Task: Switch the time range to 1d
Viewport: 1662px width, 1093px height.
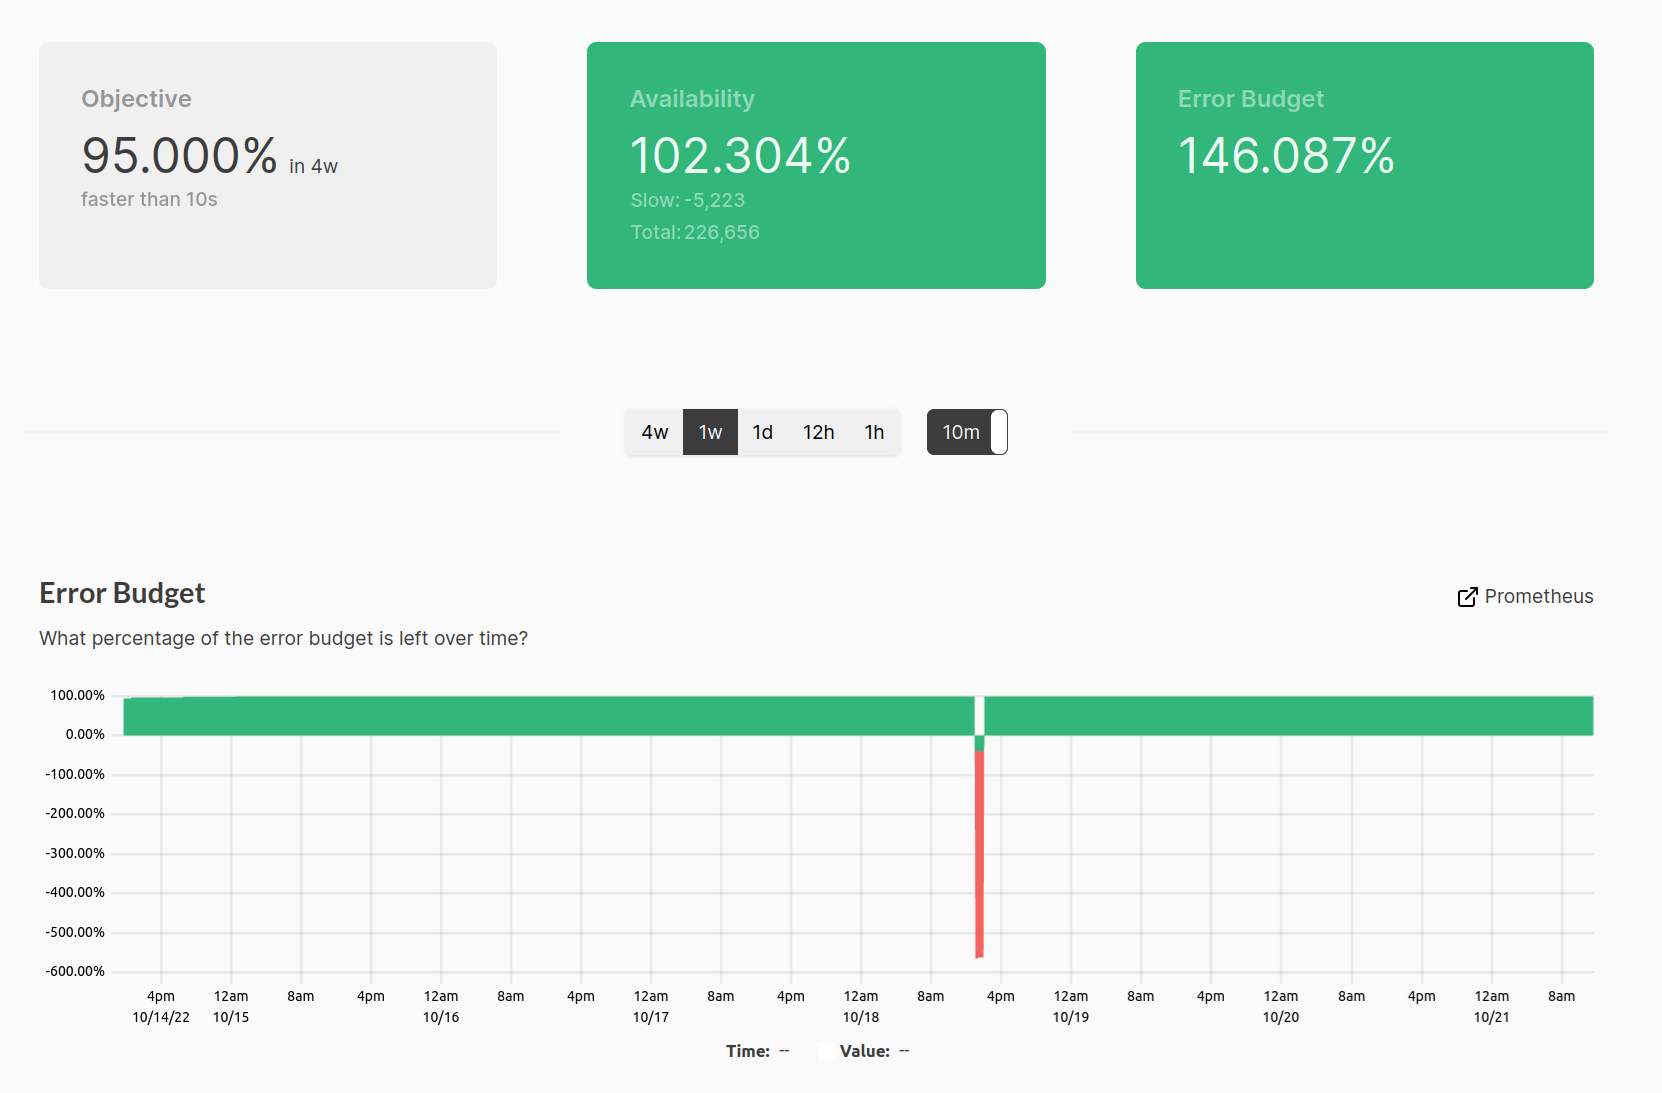Action: coord(763,432)
